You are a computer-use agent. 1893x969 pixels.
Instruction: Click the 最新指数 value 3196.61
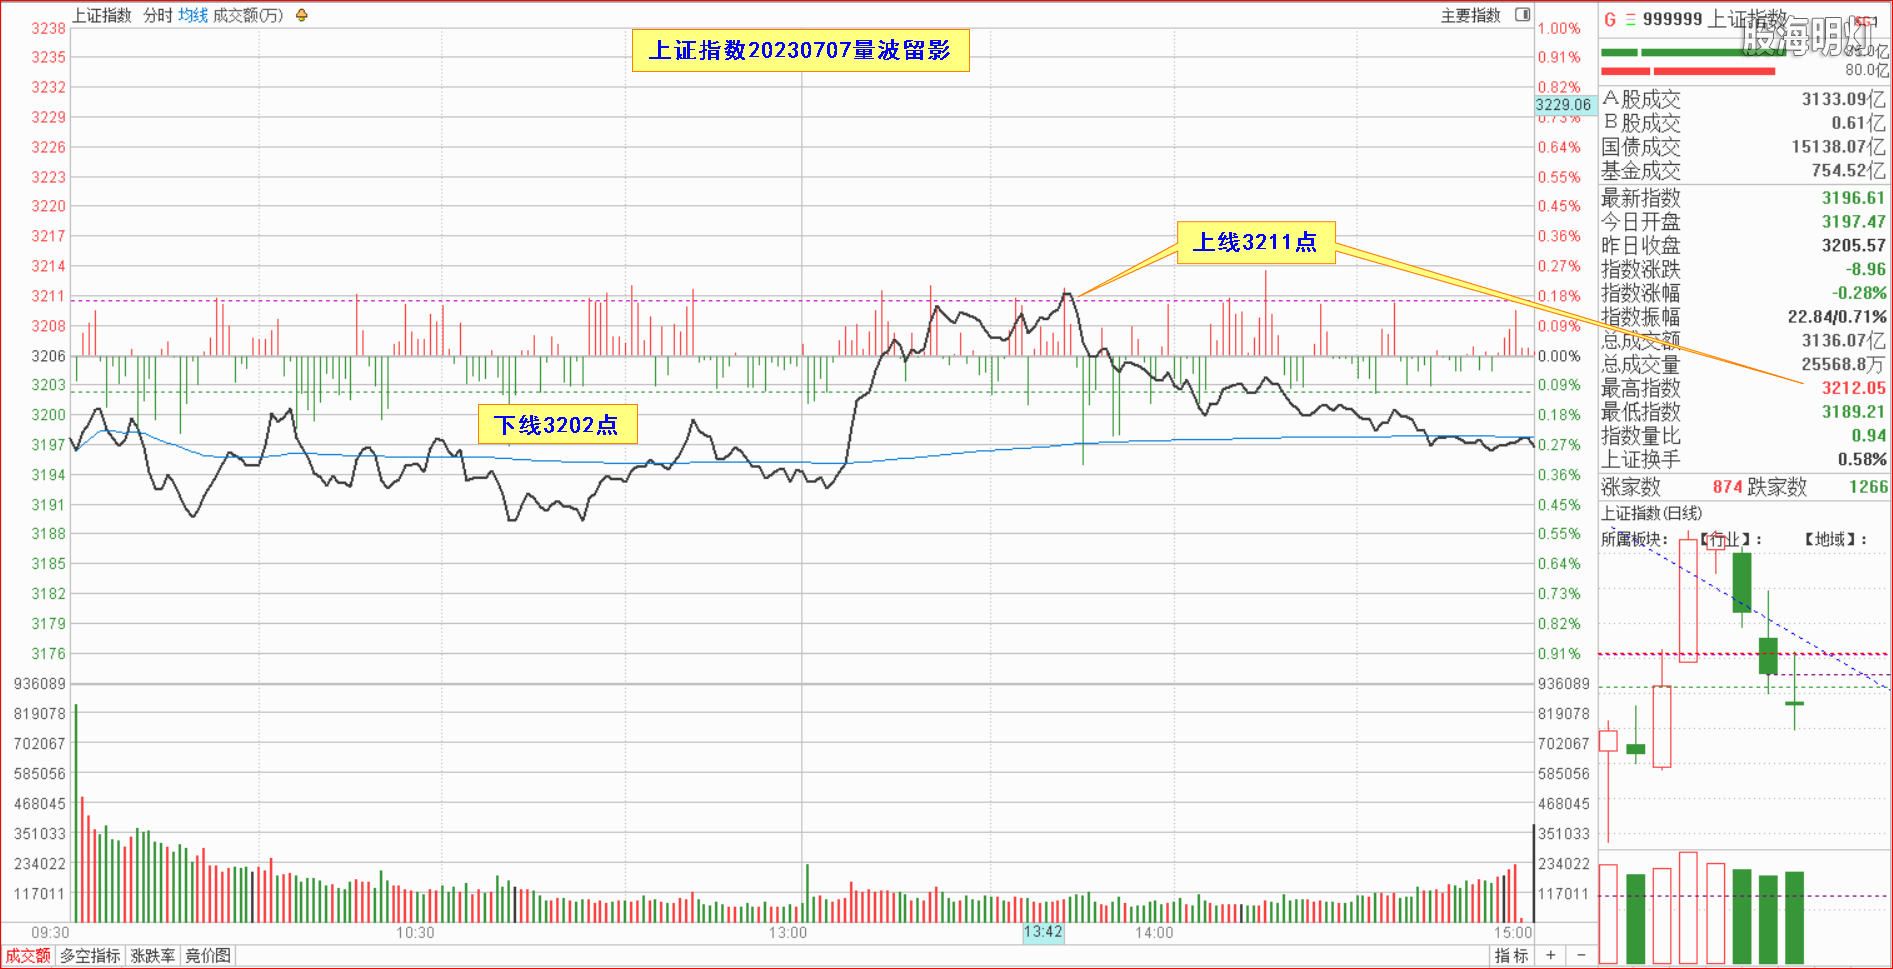[x=1853, y=198]
